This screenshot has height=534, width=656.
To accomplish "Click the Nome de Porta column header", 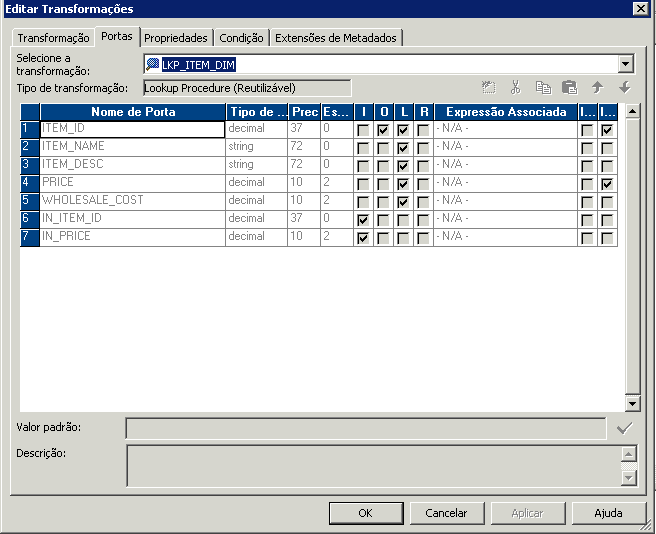I will coord(133,112).
